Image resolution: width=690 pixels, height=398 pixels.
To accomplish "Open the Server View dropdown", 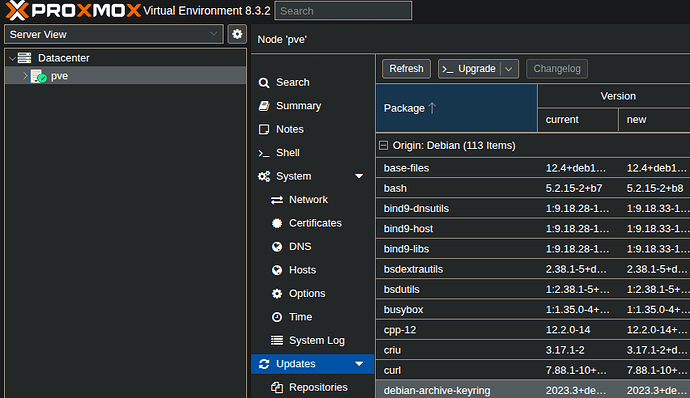I will (114, 34).
